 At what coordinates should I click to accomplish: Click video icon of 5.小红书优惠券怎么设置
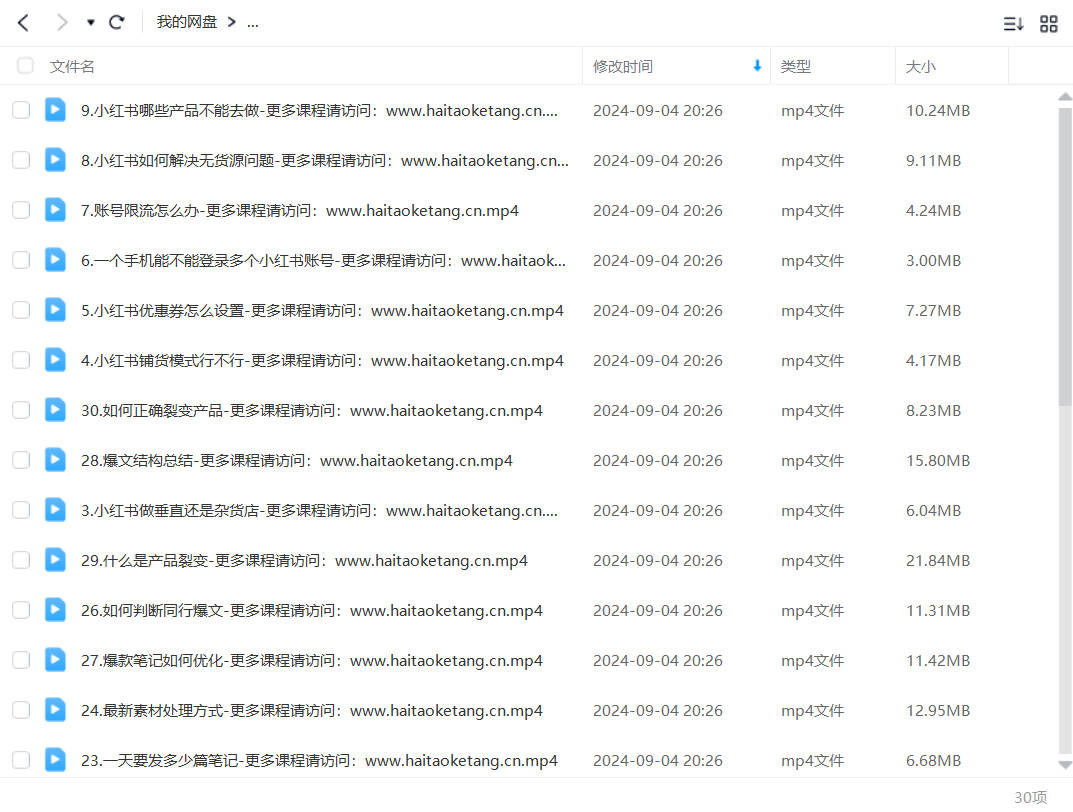[55, 309]
